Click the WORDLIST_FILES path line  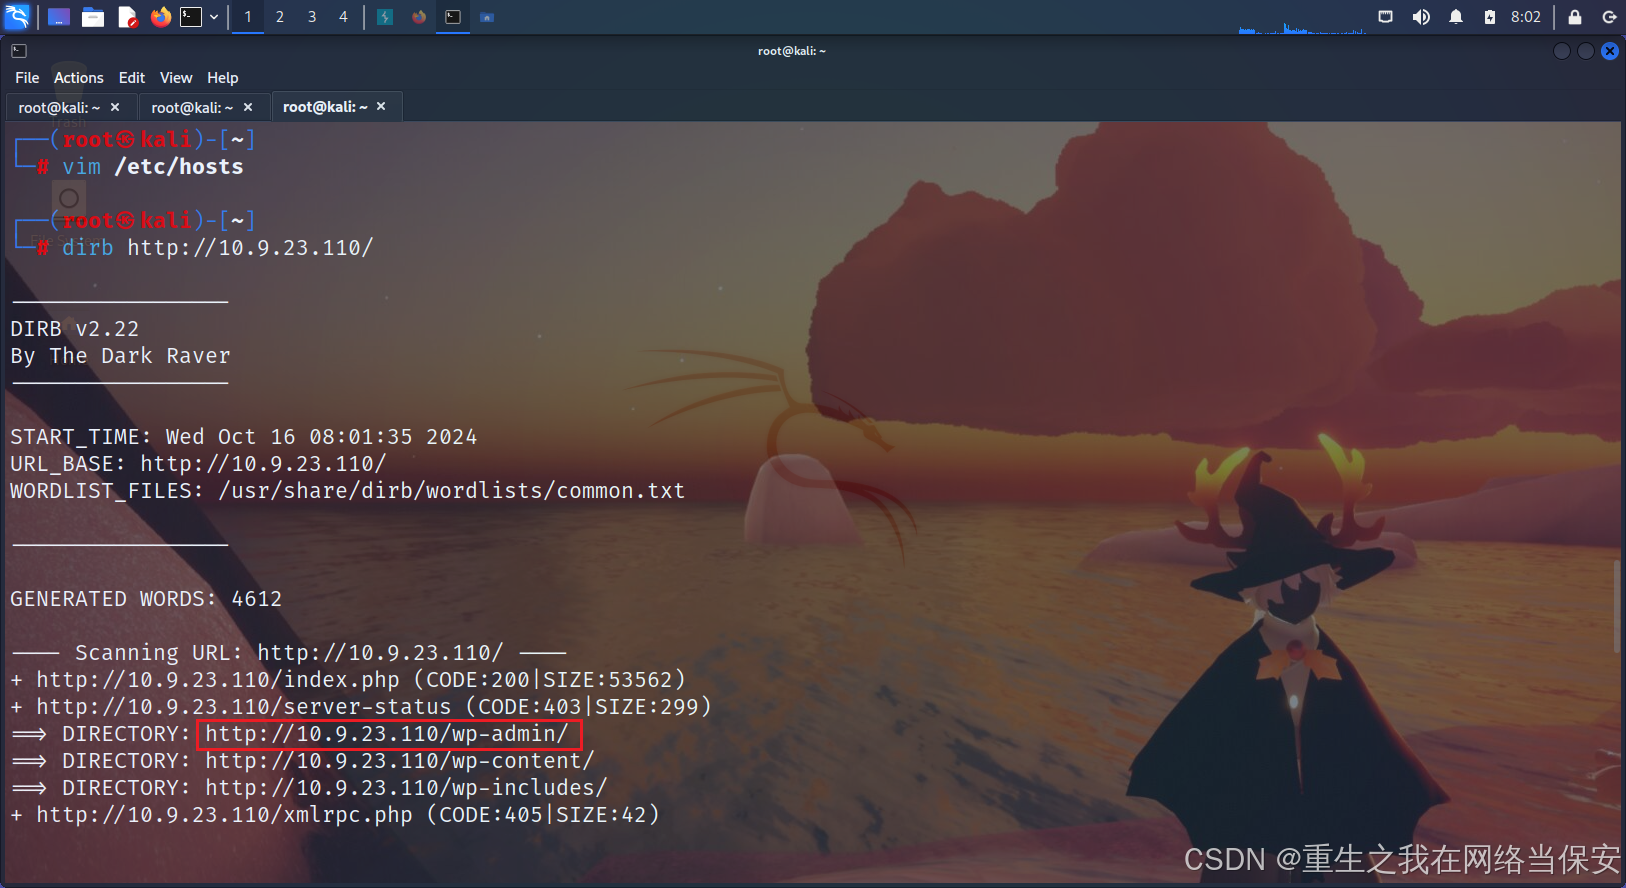tap(348, 491)
